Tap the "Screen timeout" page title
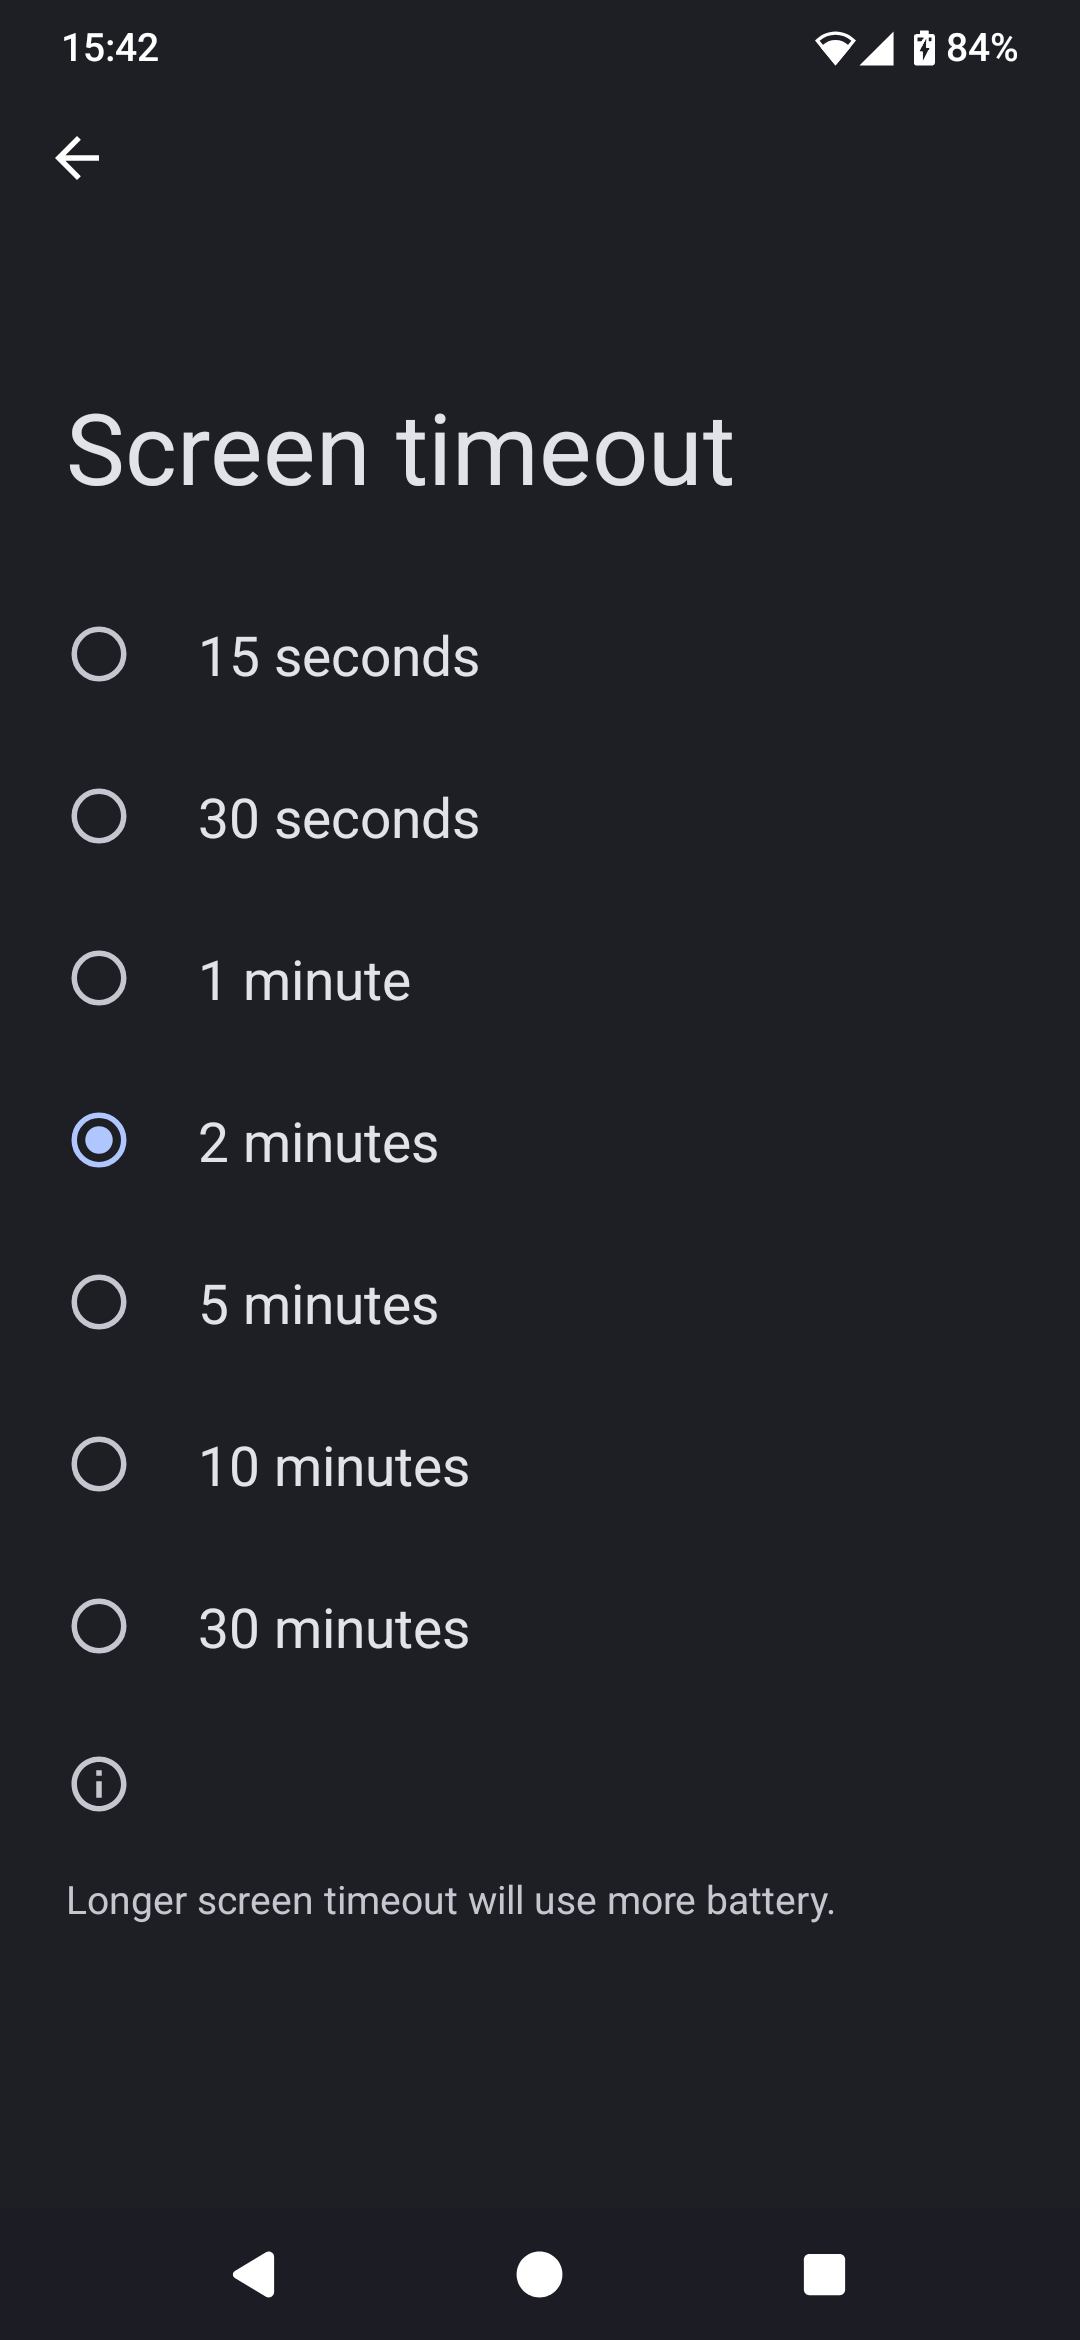1080x2340 pixels. pos(400,452)
